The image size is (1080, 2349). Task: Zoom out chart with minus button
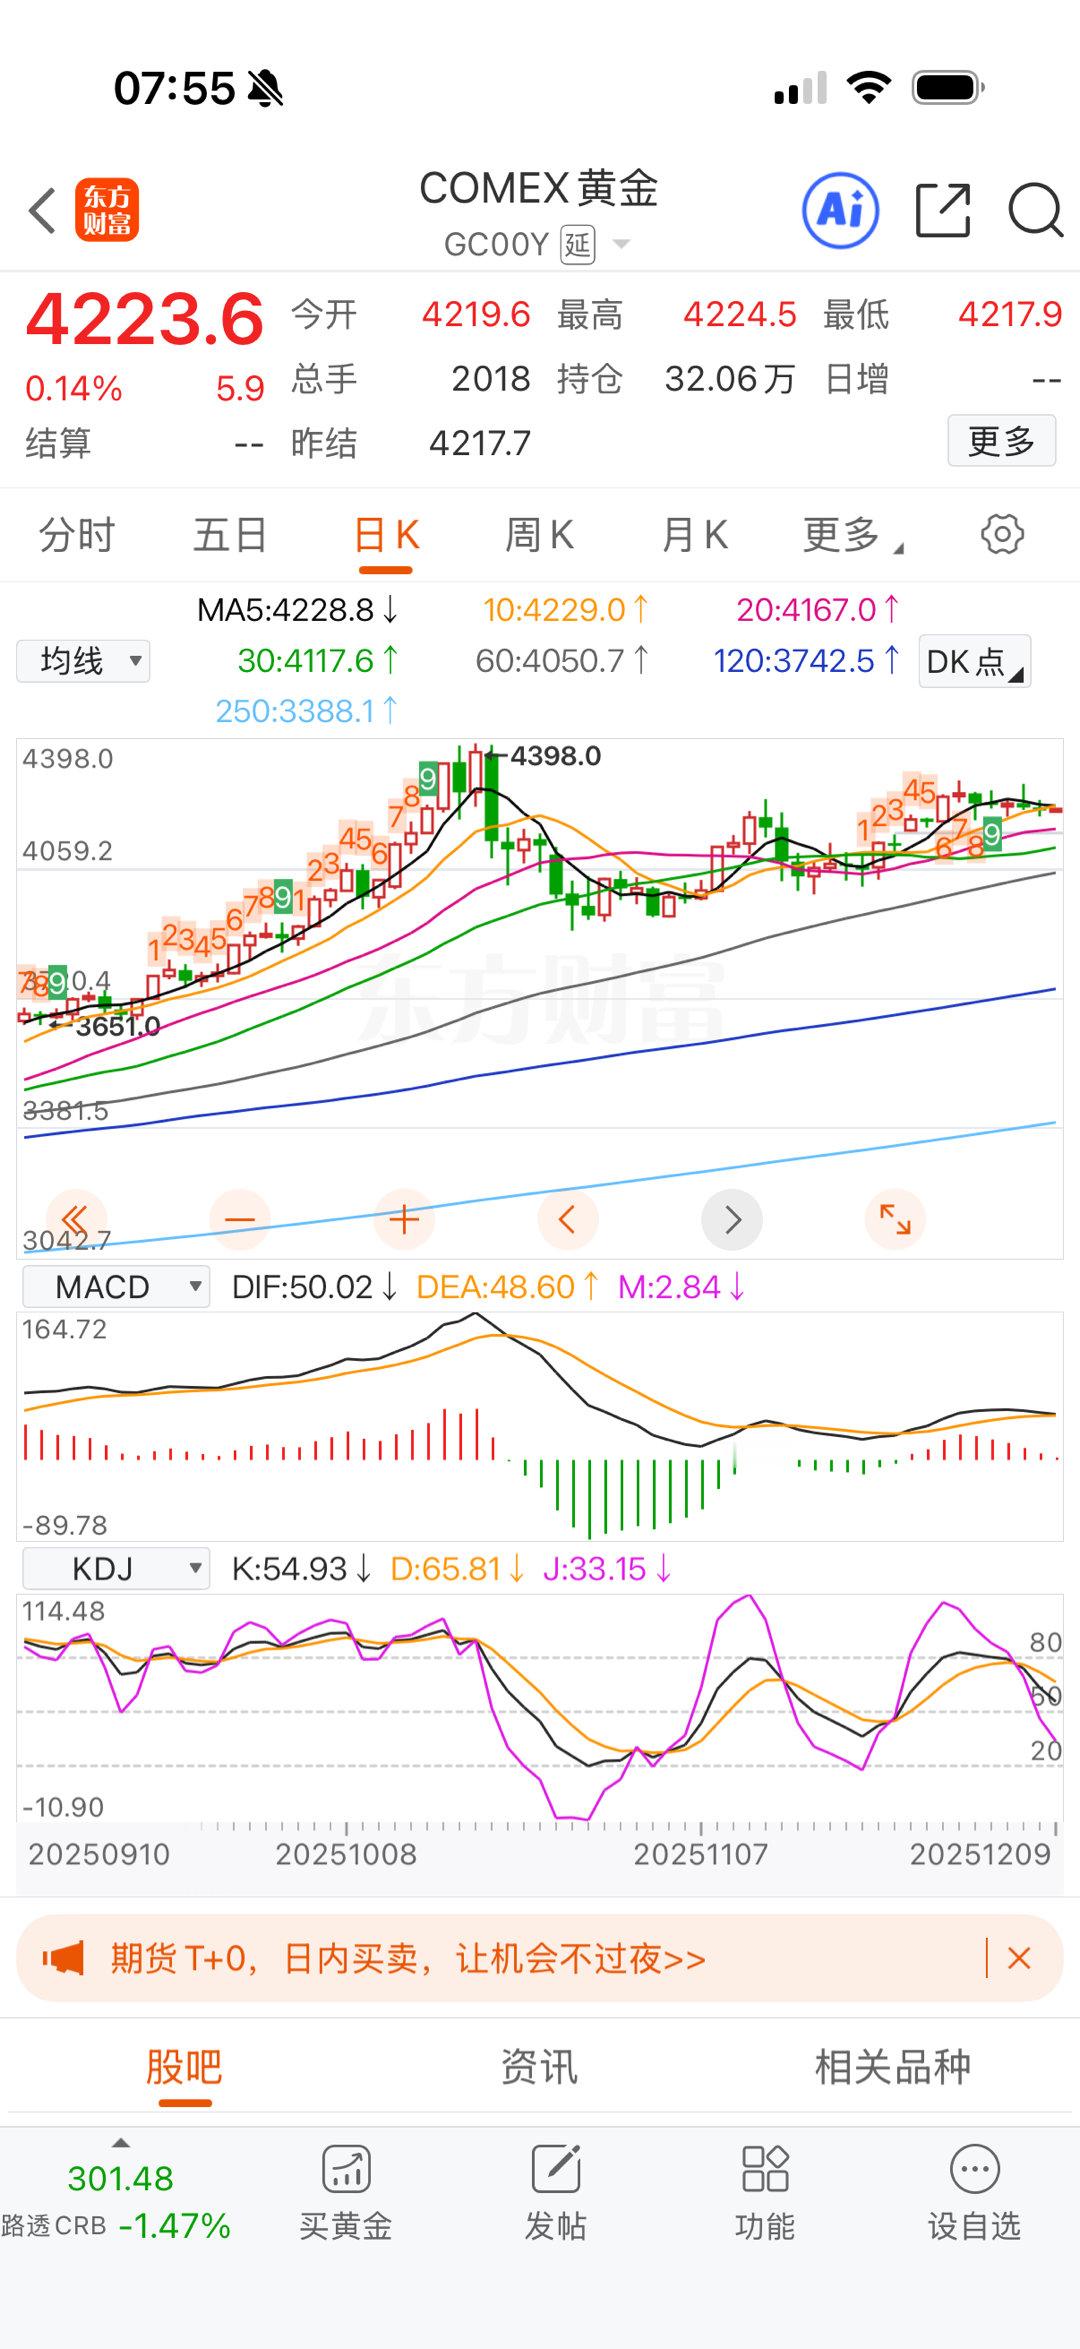[x=240, y=1219]
